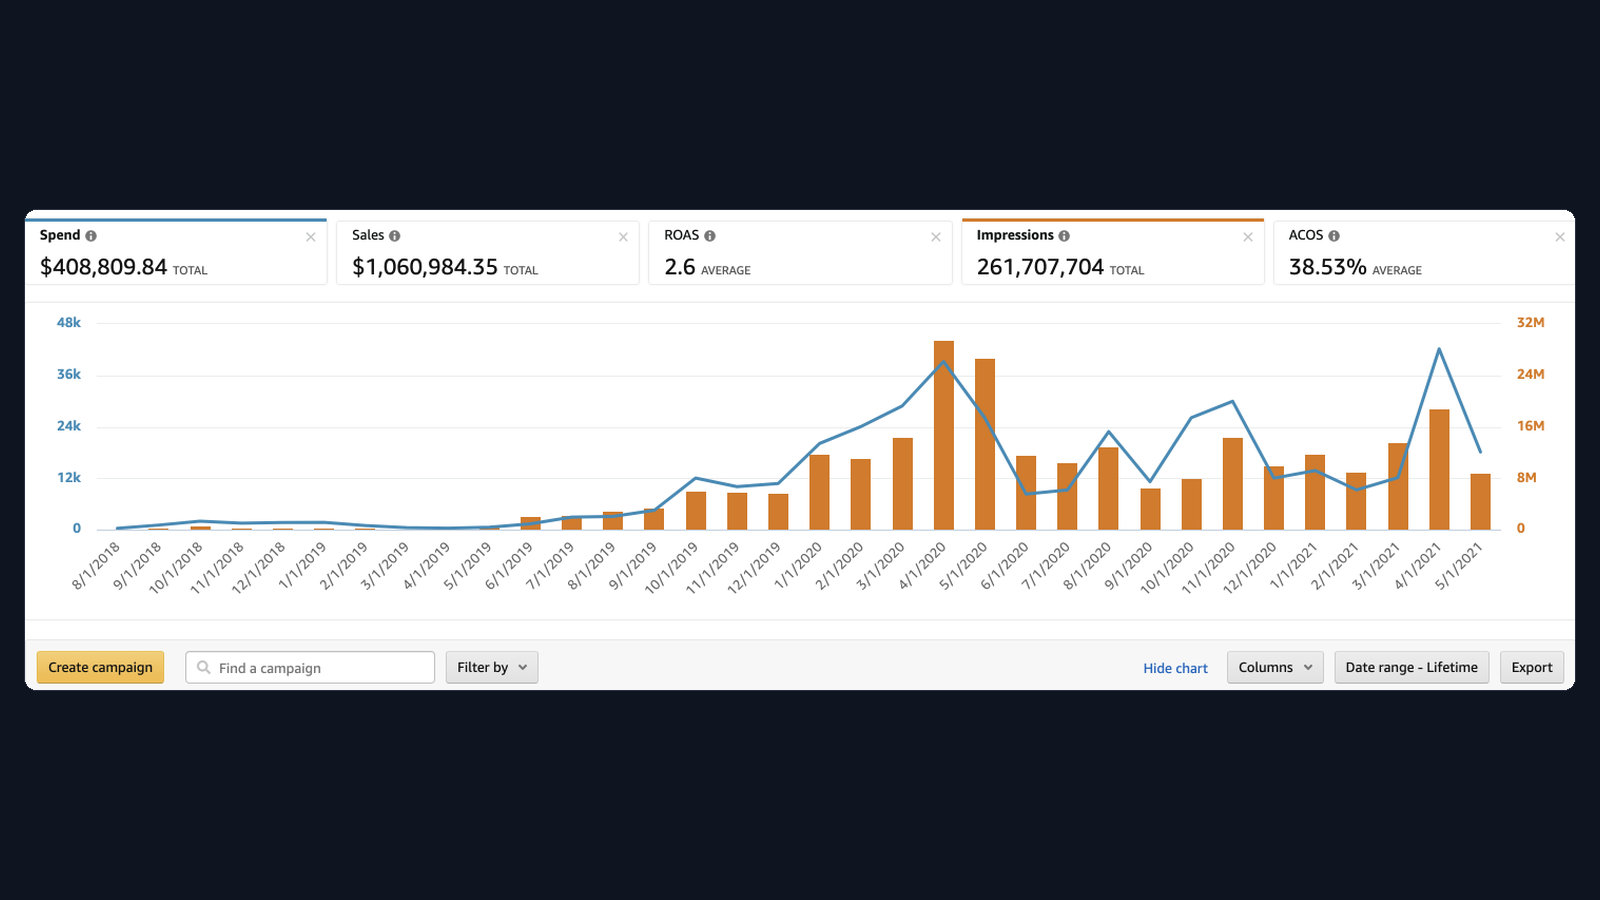Click the info icon next to Sales
1600x900 pixels.
point(394,236)
